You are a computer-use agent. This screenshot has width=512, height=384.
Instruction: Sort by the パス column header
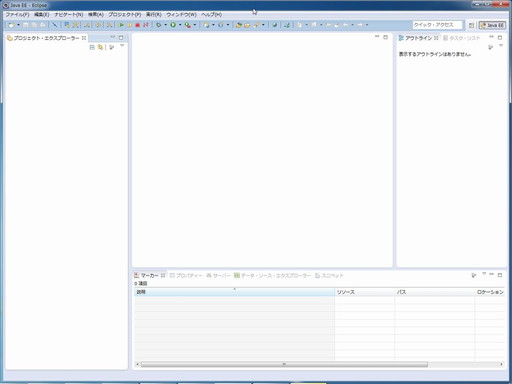[x=435, y=292]
